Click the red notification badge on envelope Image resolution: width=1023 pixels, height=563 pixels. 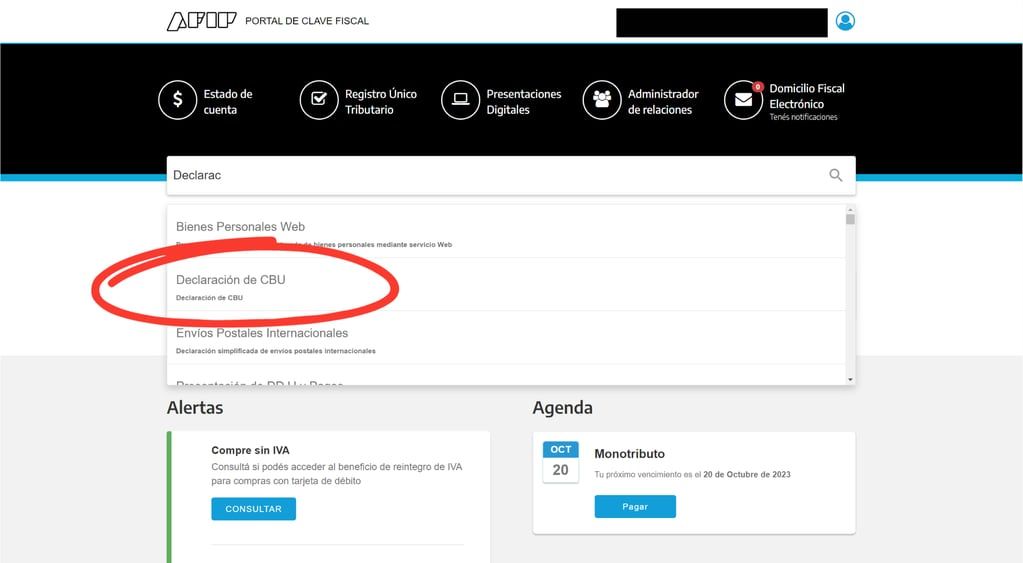point(757,86)
